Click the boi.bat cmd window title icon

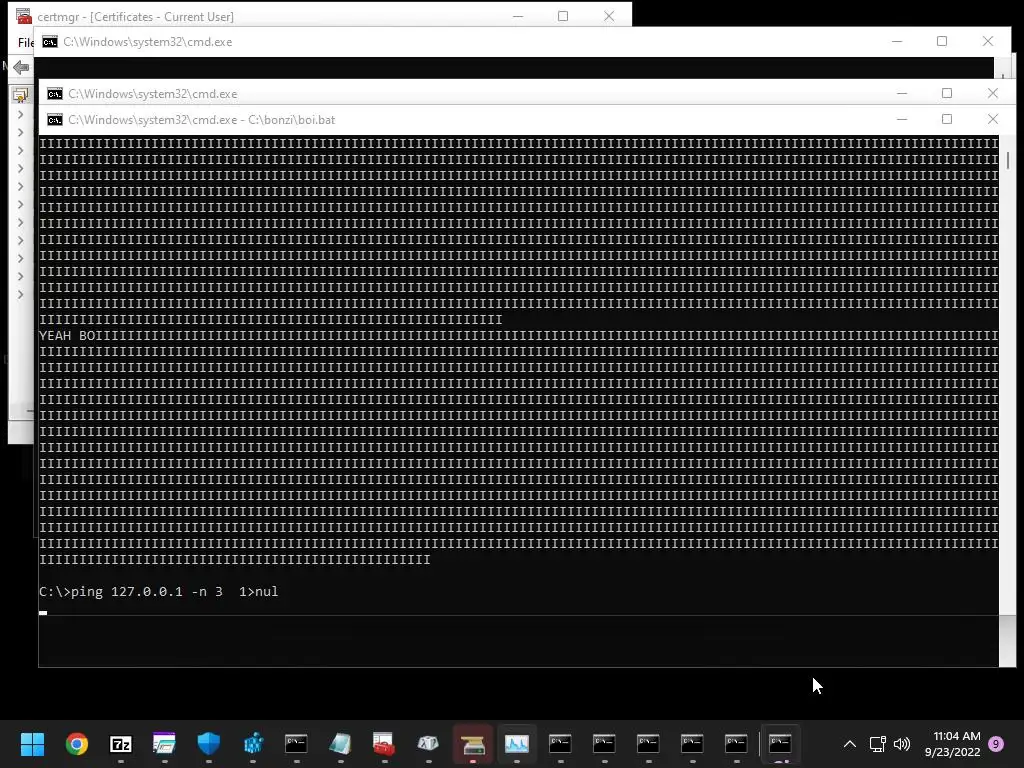tap(55, 120)
